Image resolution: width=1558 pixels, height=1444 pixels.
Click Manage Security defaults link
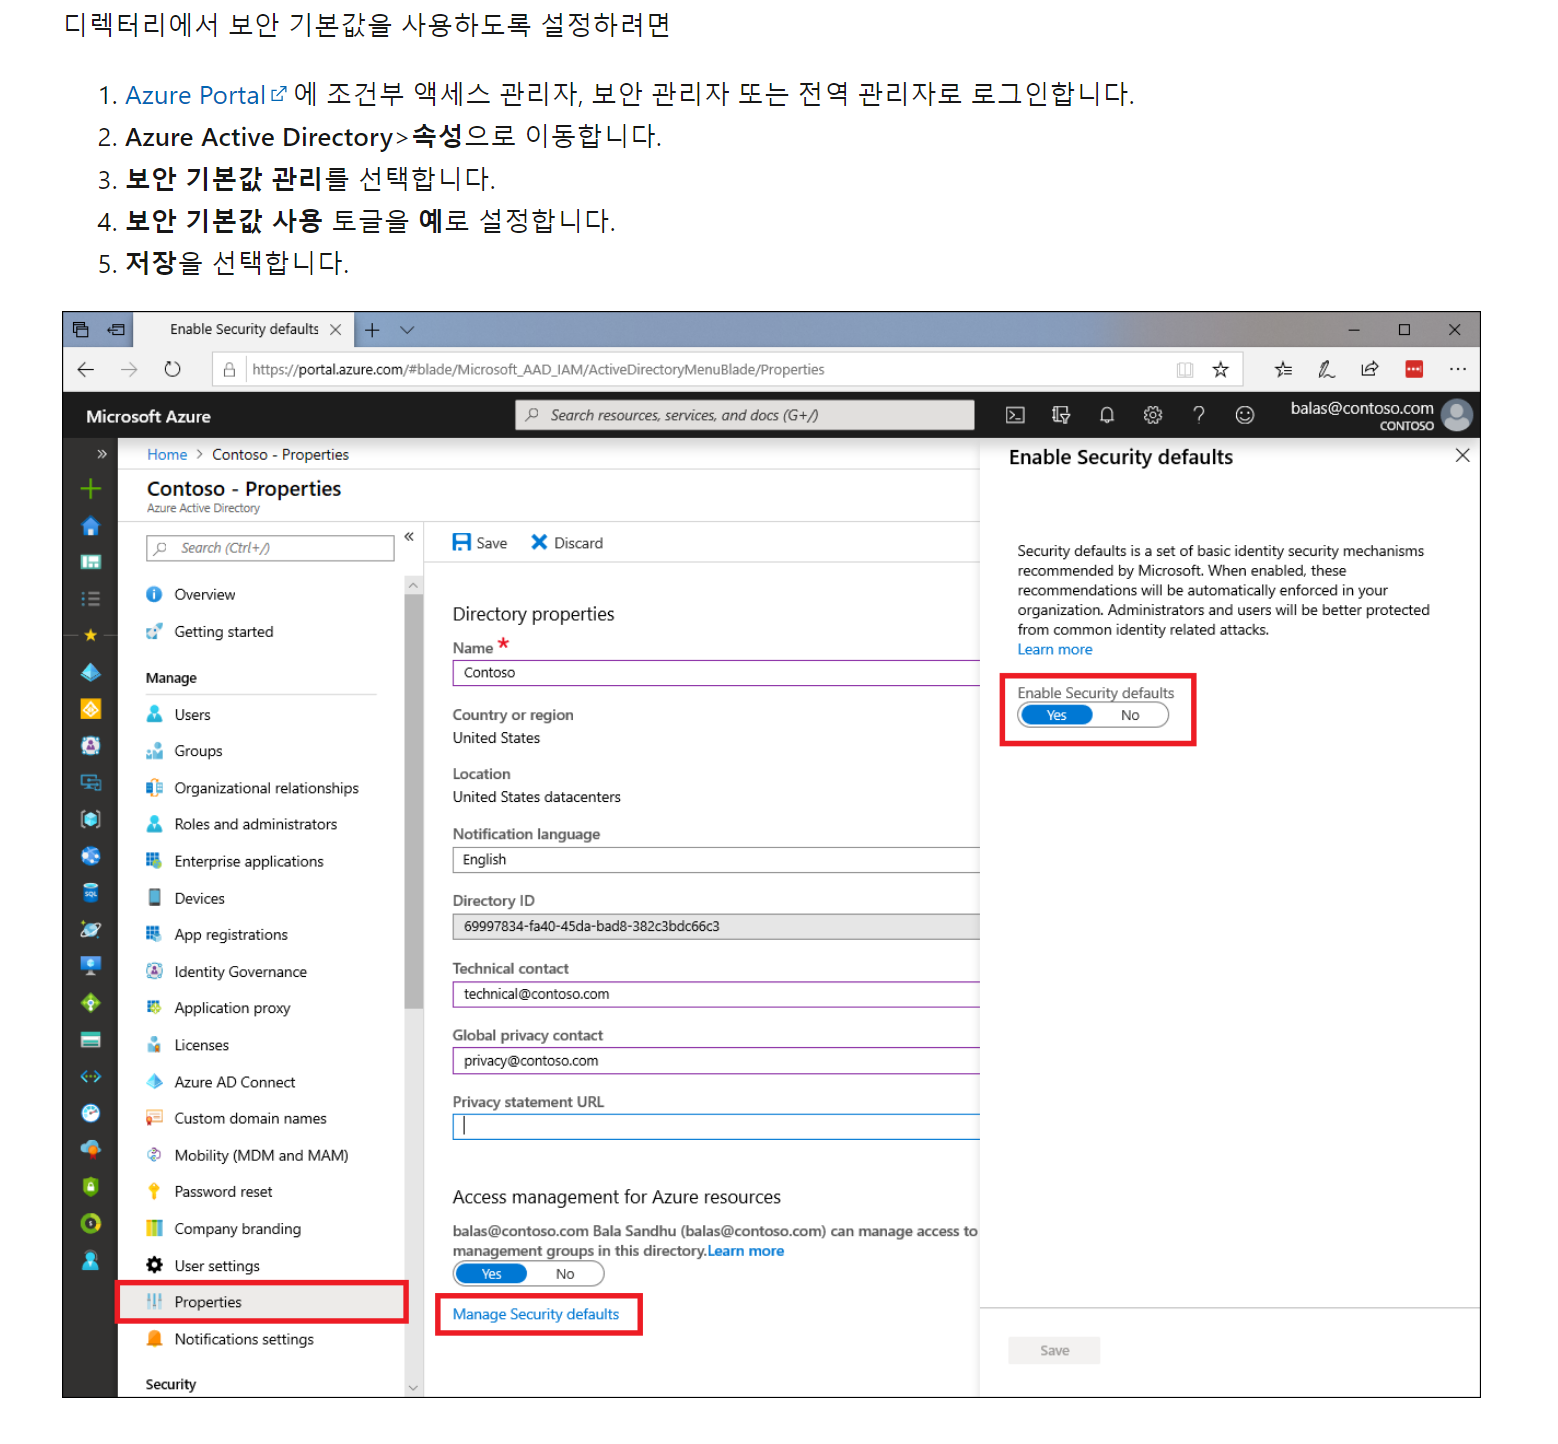coord(536,1314)
